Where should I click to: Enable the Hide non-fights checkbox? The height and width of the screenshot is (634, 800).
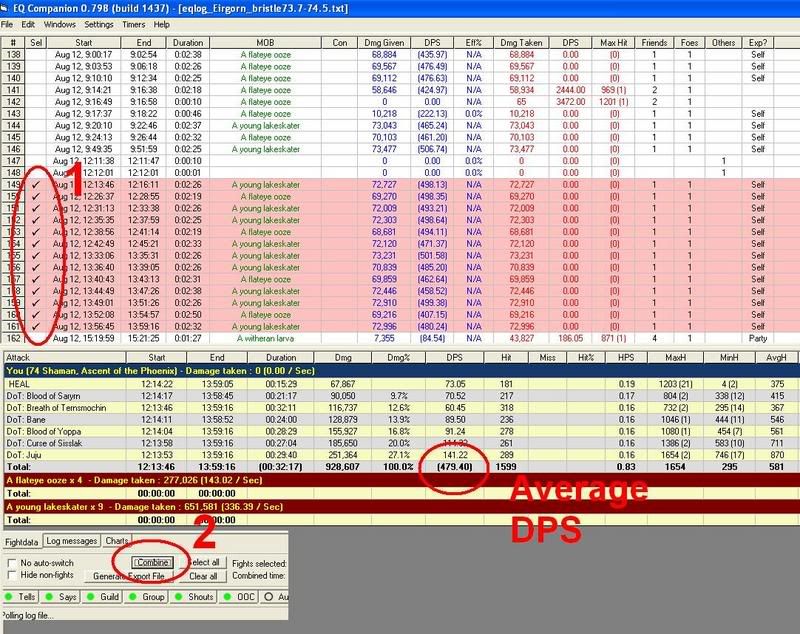click(12, 575)
